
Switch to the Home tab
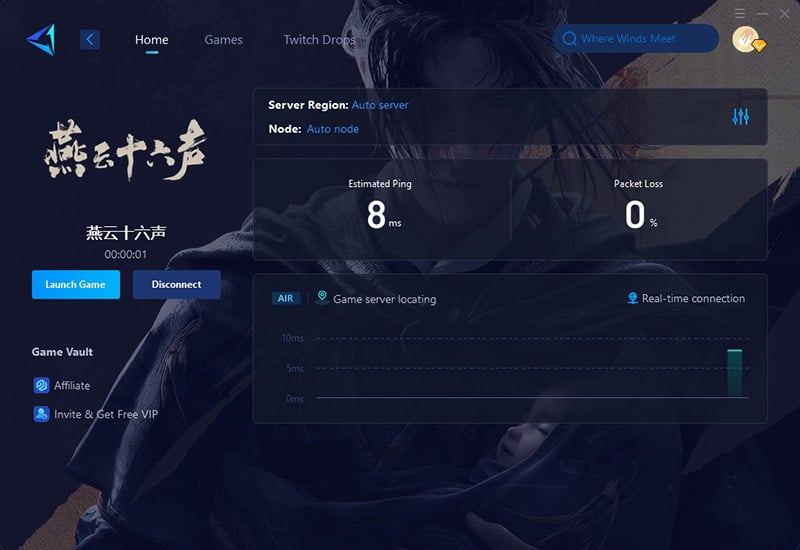click(x=152, y=39)
